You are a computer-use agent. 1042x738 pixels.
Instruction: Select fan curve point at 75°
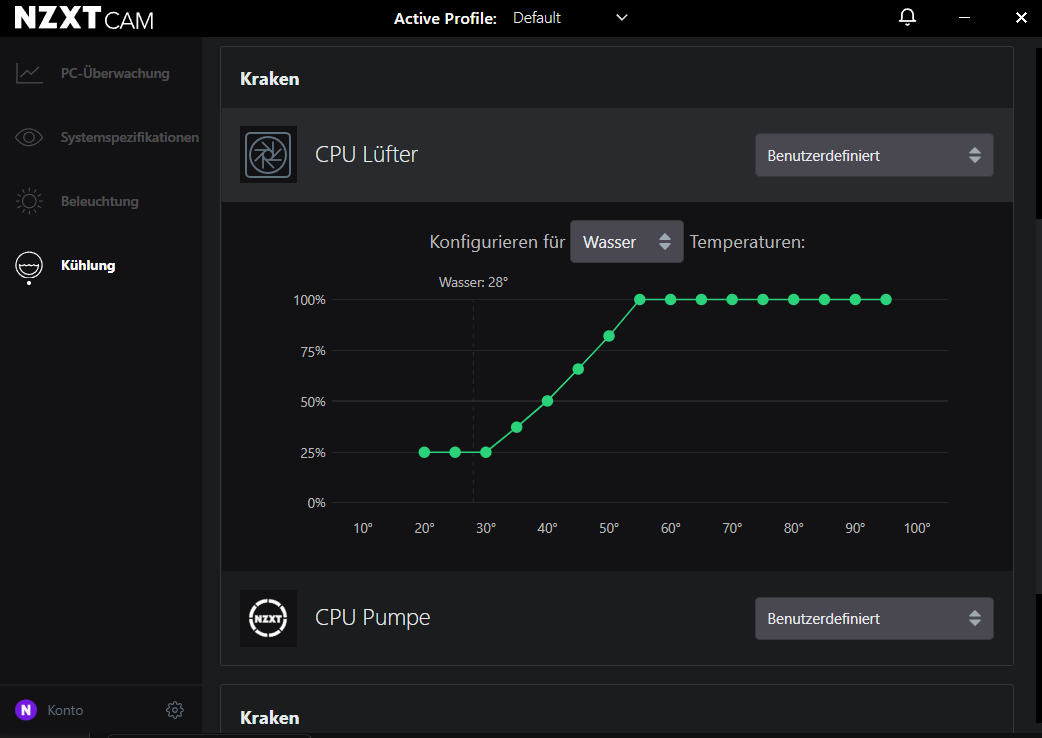pyautogui.click(x=763, y=300)
